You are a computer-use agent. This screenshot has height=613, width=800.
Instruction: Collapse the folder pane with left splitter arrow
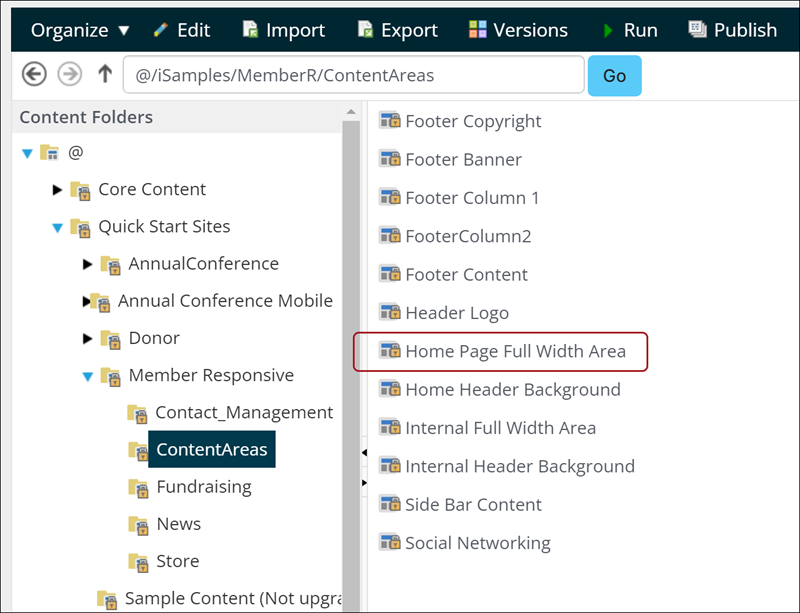click(364, 453)
